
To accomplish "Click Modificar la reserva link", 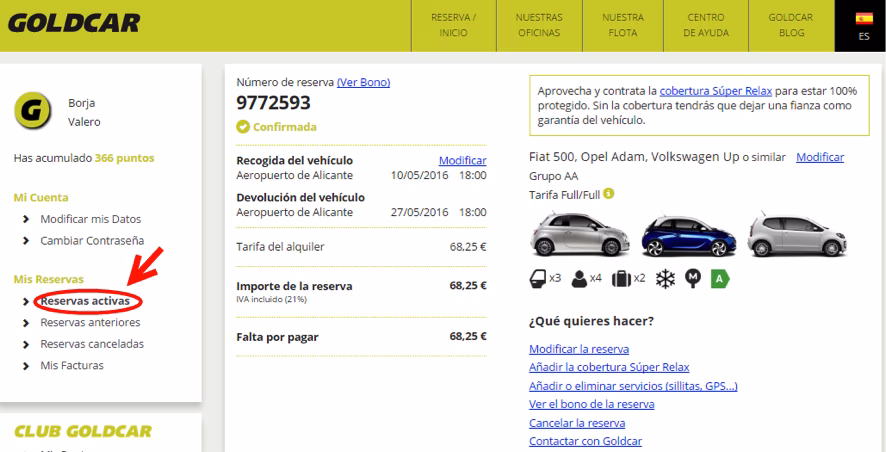I will (x=579, y=349).
